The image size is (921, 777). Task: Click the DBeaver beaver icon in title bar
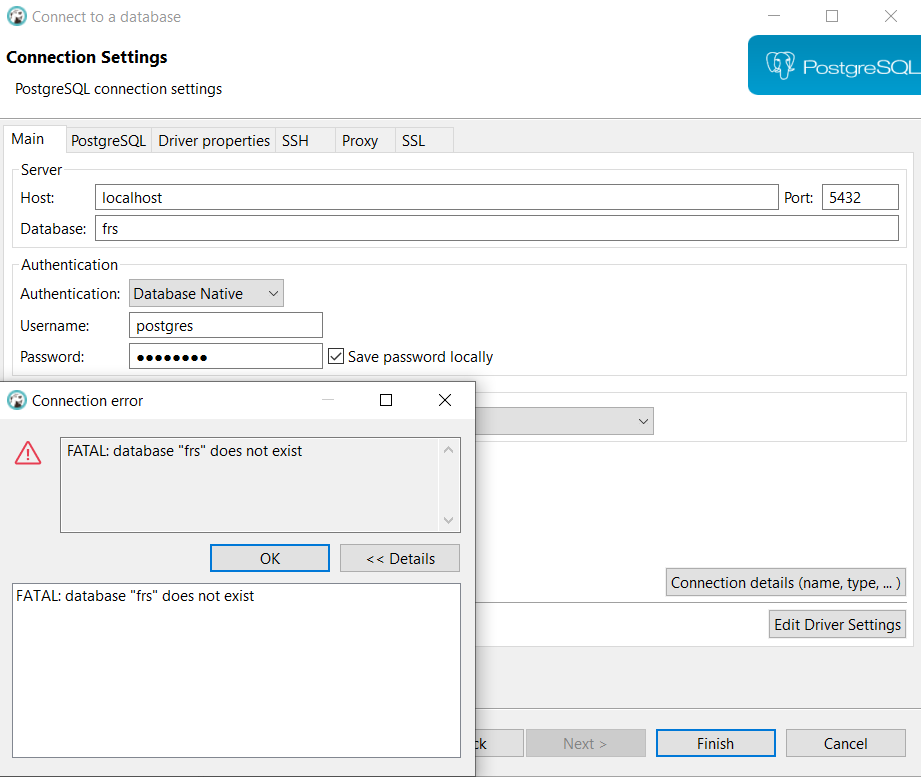pyautogui.click(x=17, y=17)
